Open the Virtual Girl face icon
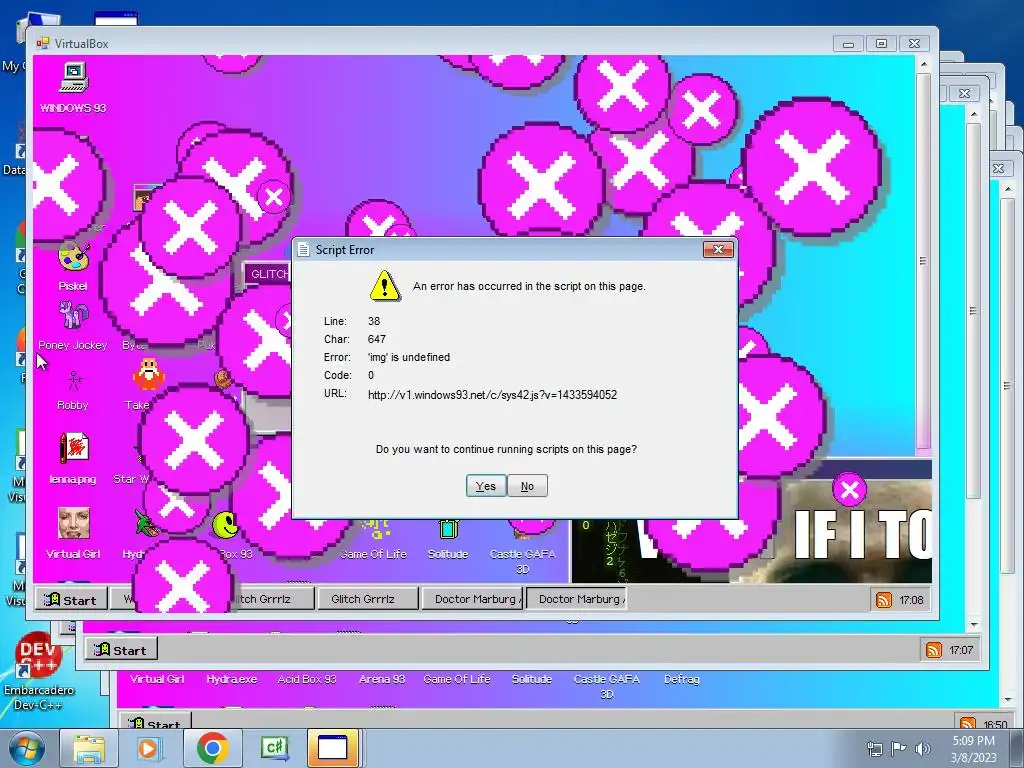The image size is (1024, 768). click(73, 524)
